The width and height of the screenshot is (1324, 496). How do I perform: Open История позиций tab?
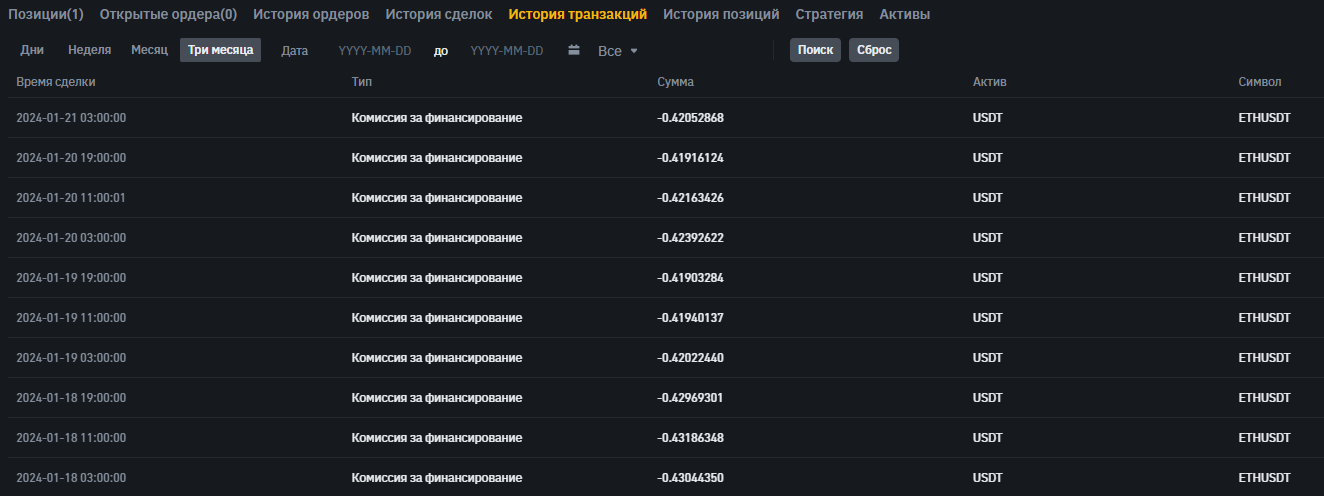click(x=721, y=15)
